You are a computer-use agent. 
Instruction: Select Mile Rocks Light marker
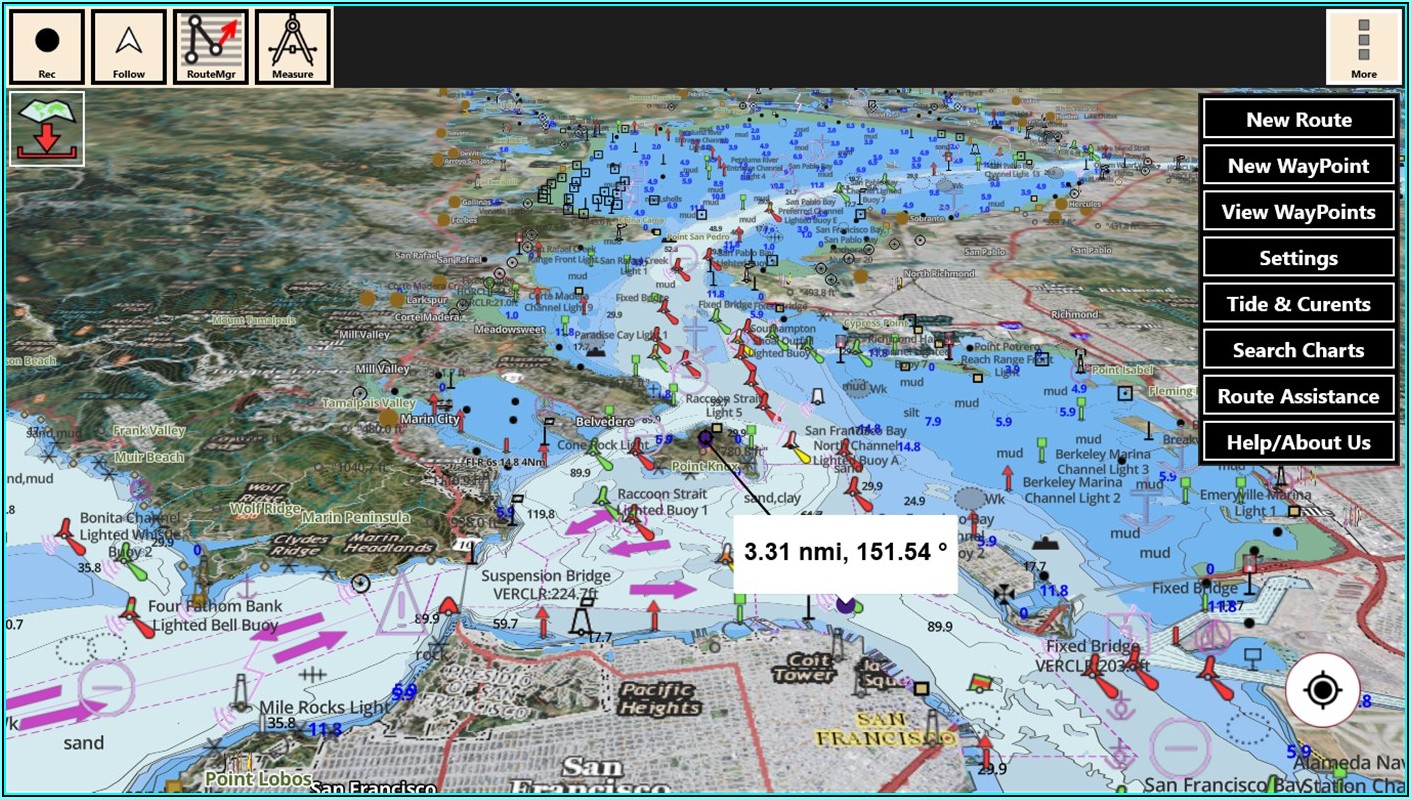(240, 692)
